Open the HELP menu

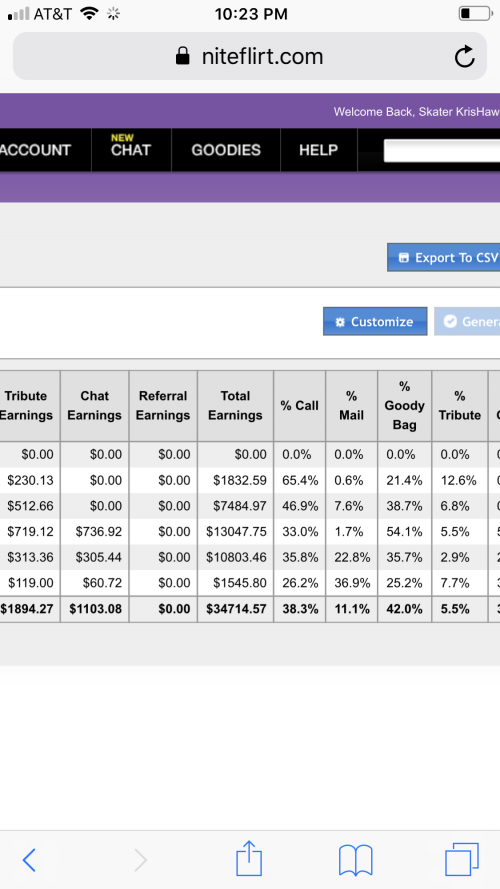319,150
